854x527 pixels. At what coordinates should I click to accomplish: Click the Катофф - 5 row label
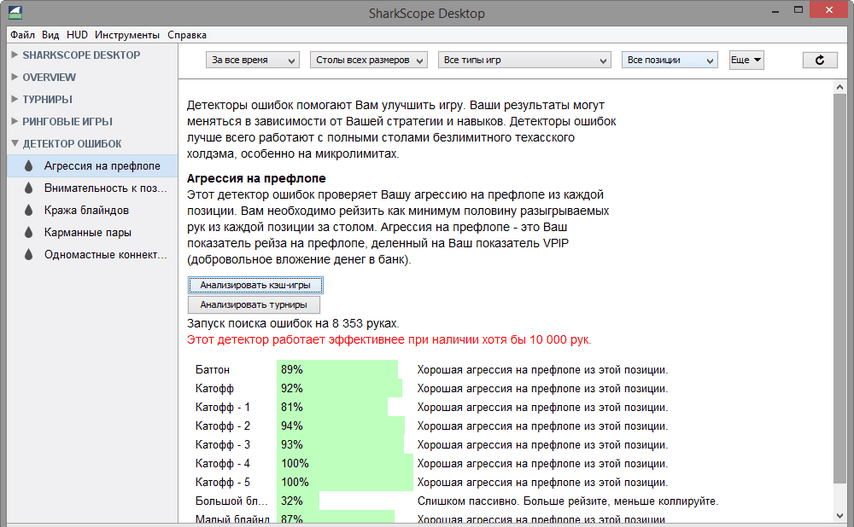click(223, 482)
